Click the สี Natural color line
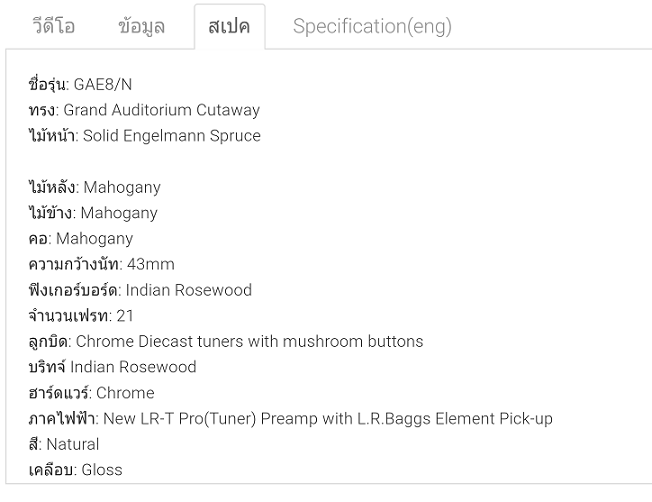 pos(64,444)
